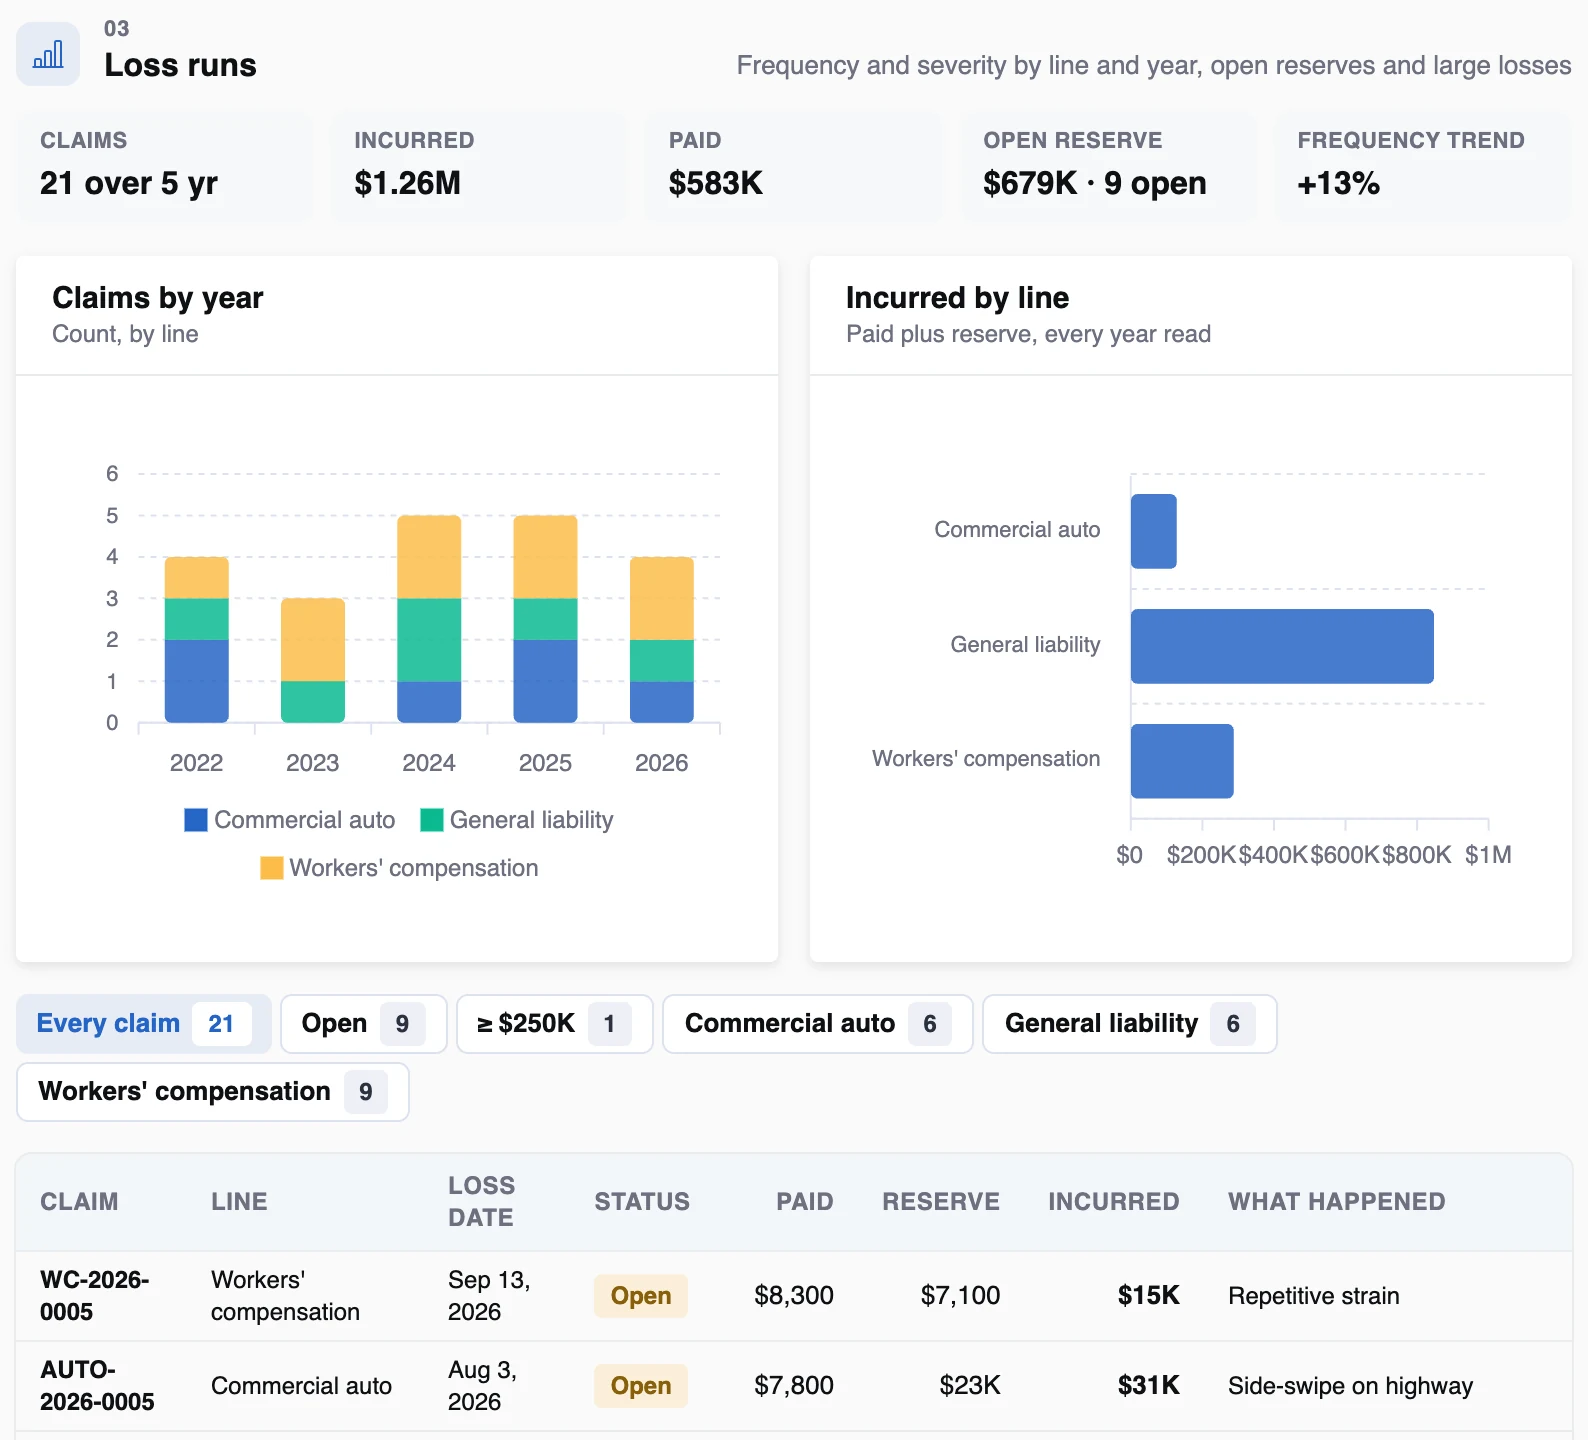Click the 2023 stacked claims bar

(x=313, y=660)
